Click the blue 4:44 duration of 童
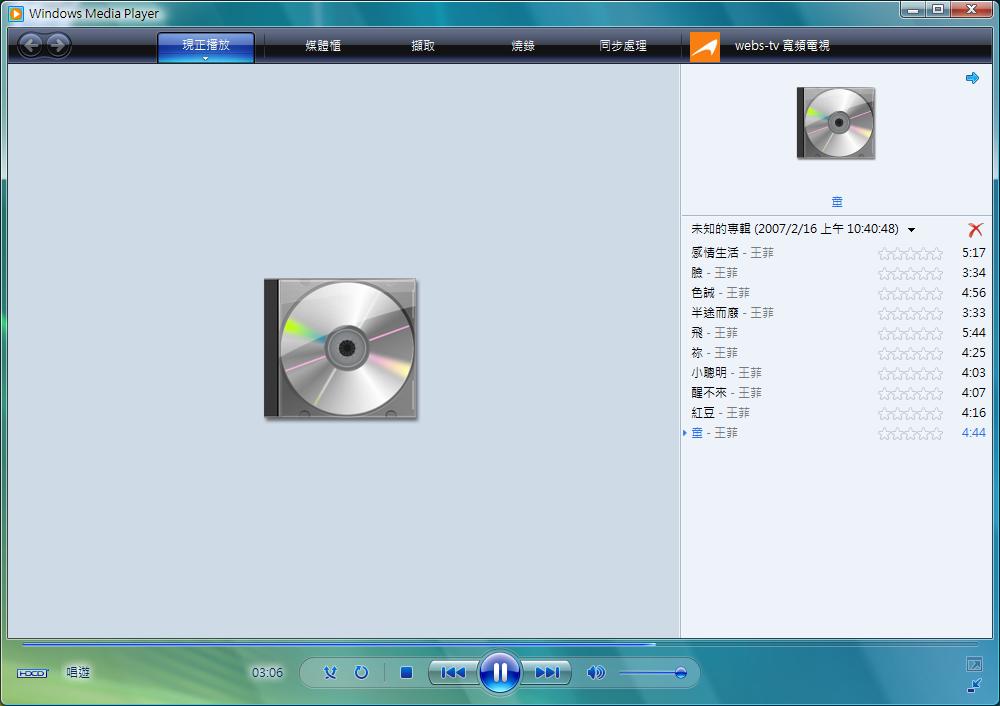 coord(973,433)
